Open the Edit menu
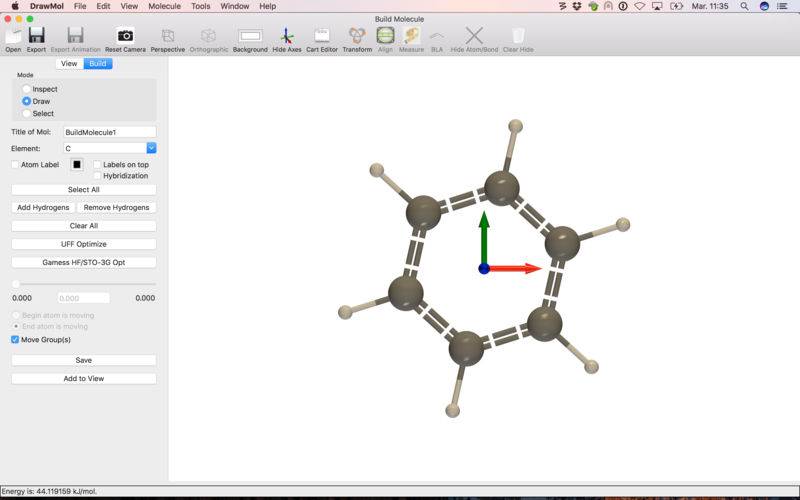The width and height of the screenshot is (800, 500). pyautogui.click(x=104, y=6)
